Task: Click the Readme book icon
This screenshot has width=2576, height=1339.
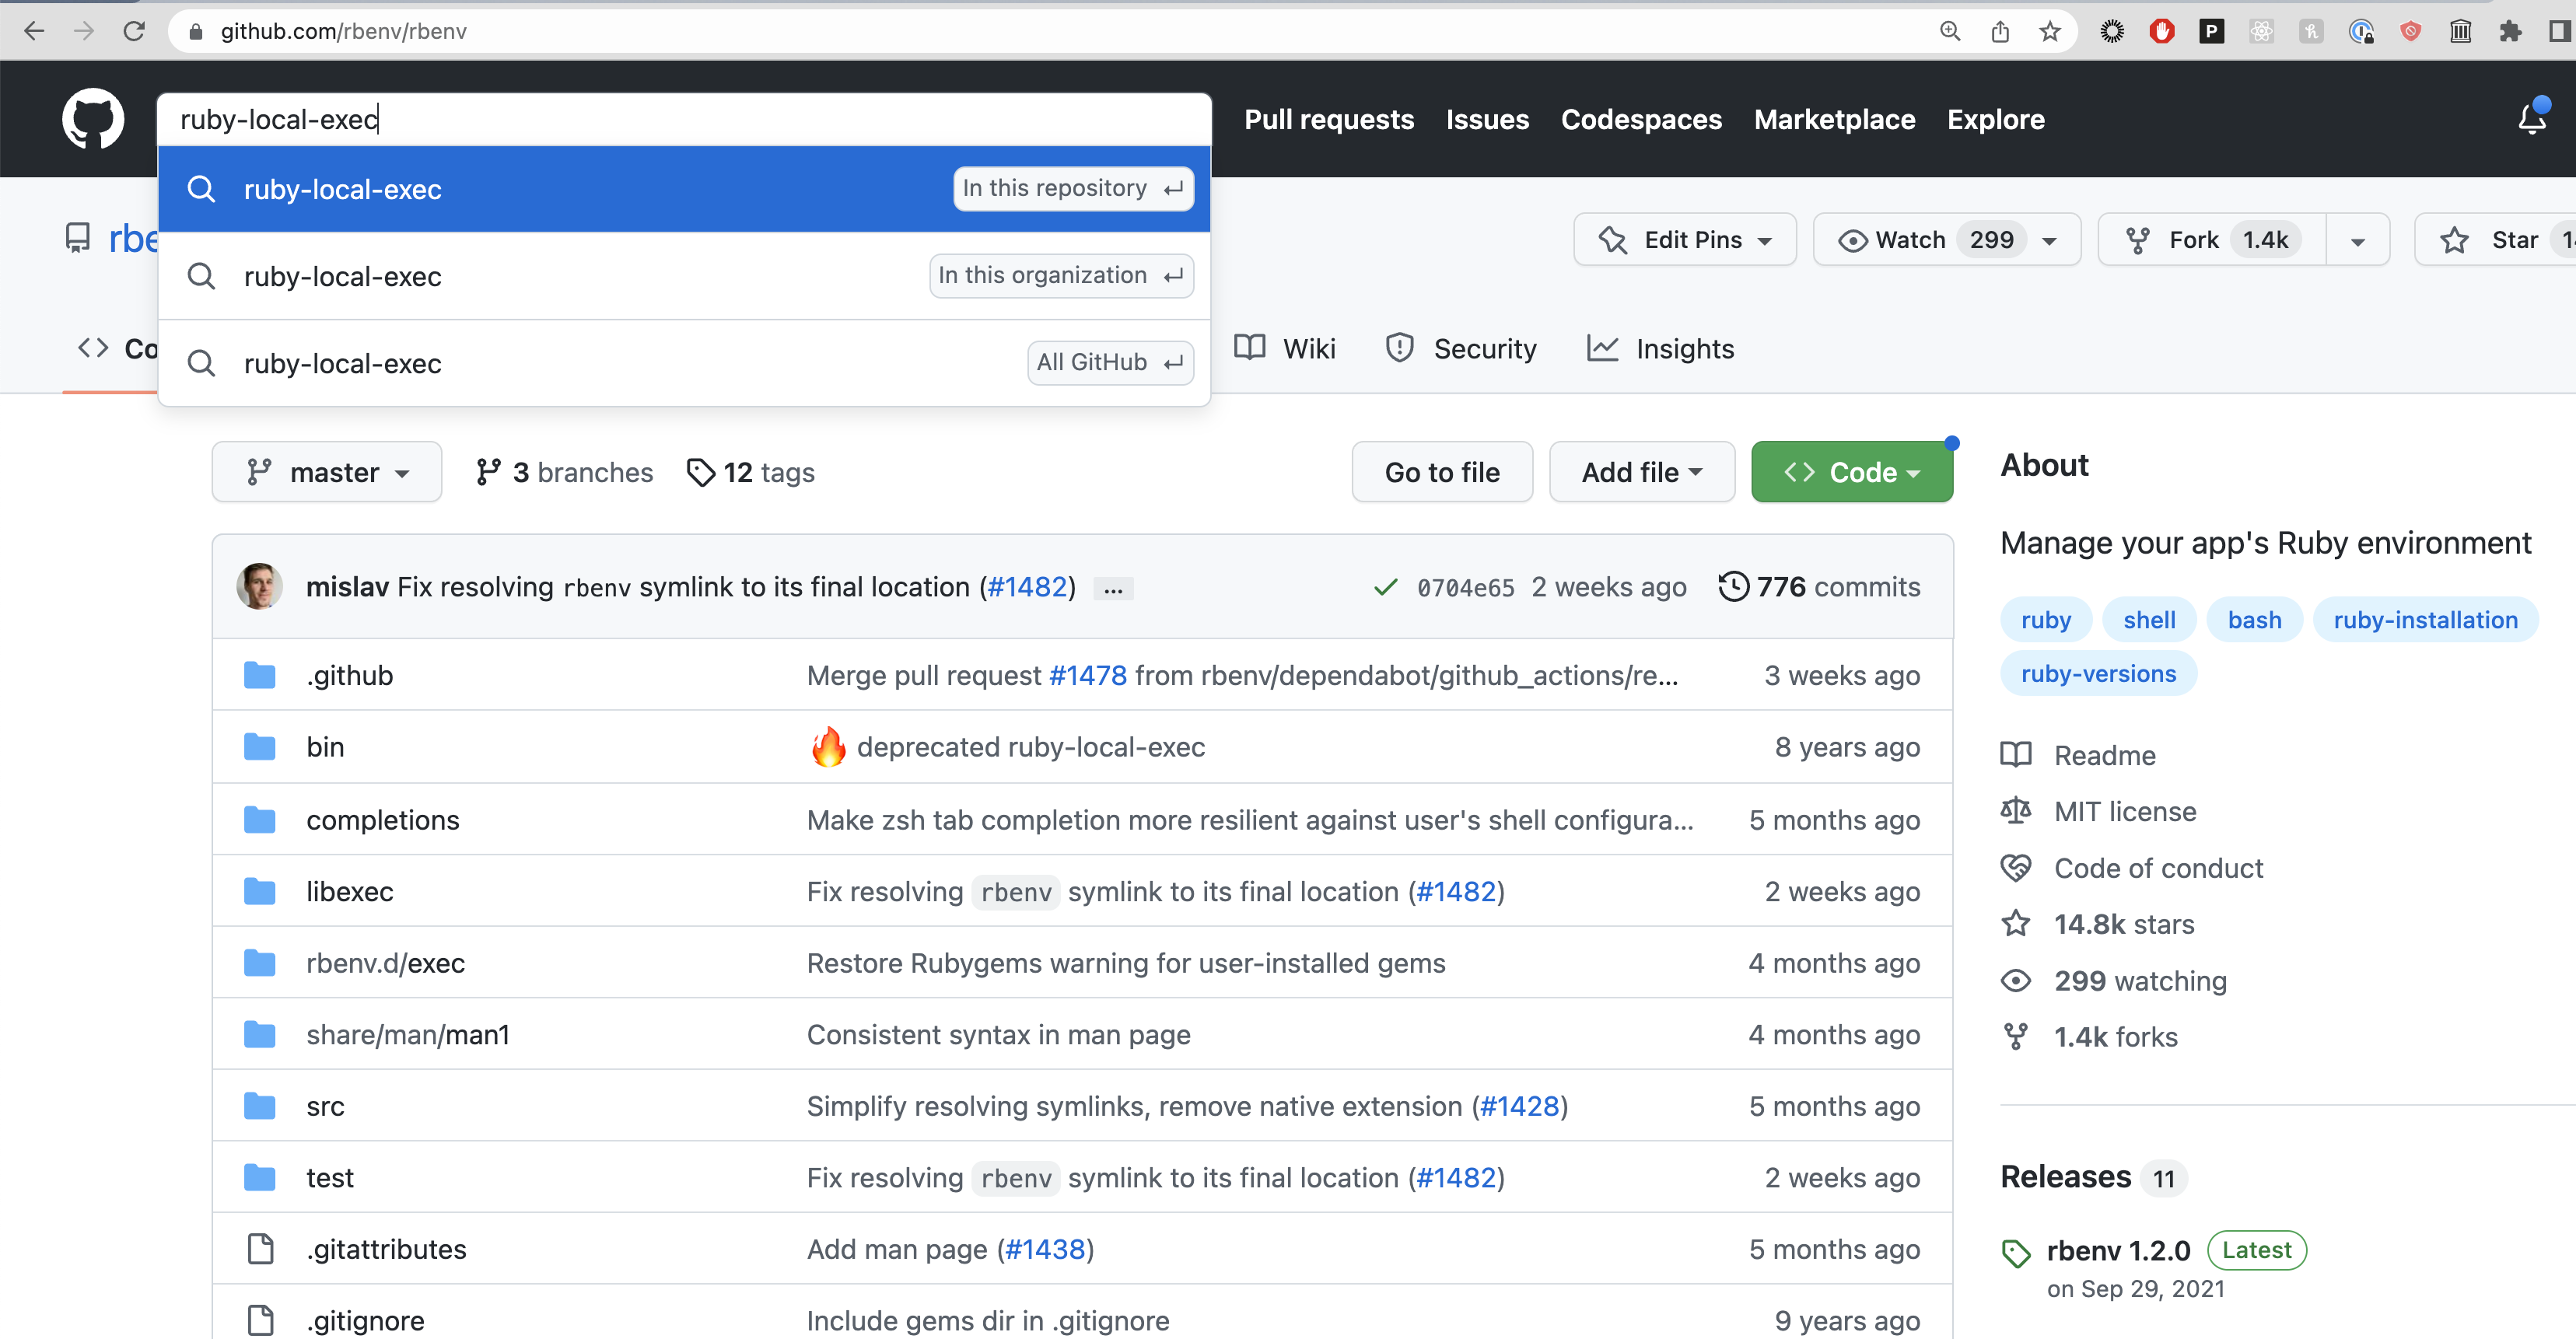Action: 2016,755
